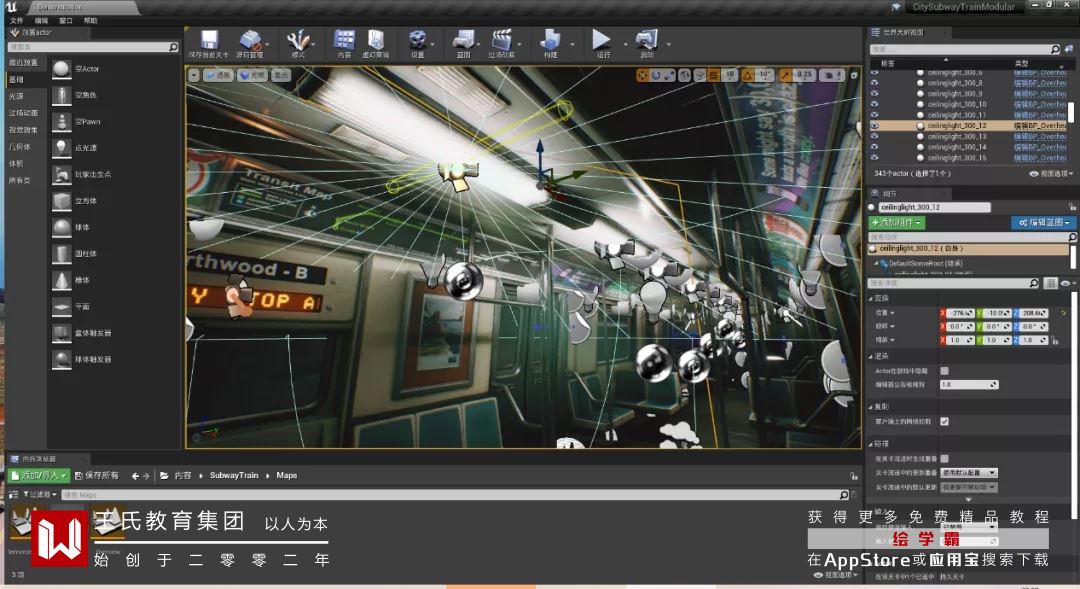Open the Add Component green dropdown
The image size is (1080, 589).
click(x=897, y=223)
